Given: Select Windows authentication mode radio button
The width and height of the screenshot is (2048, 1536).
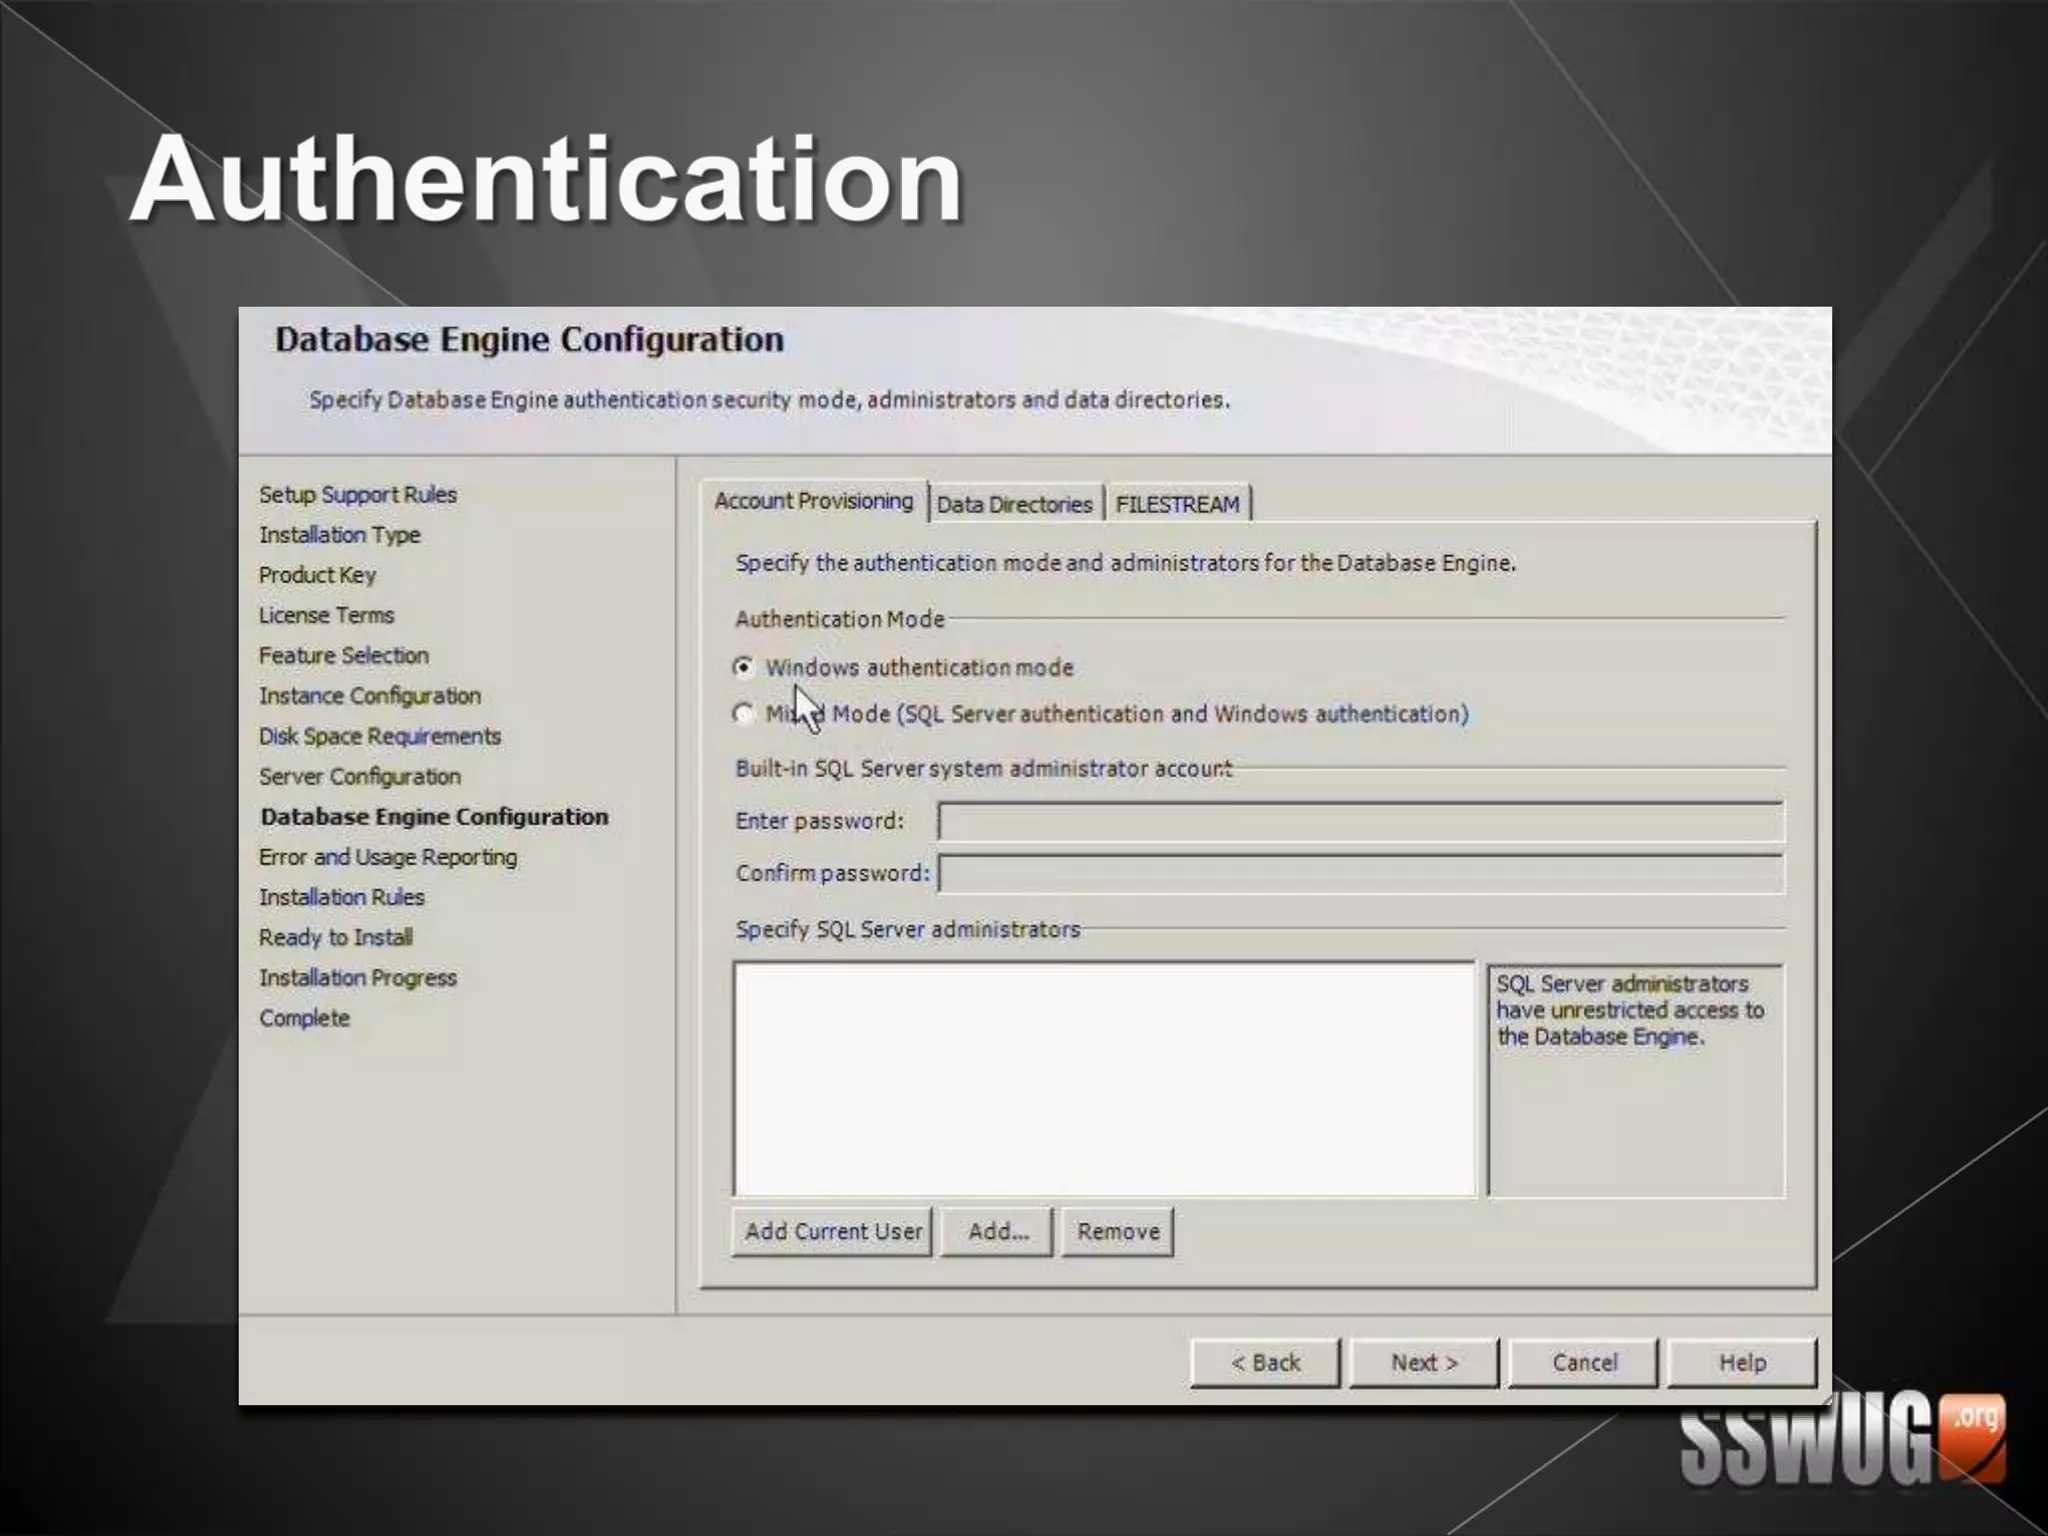Looking at the screenshot, I should coord(743,667).
